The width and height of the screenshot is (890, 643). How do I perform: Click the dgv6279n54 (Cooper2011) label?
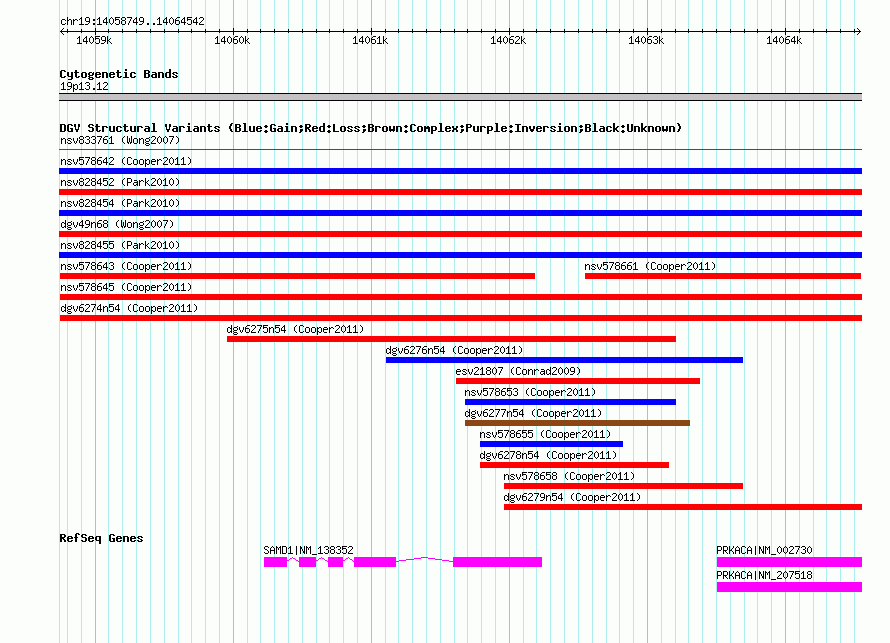coord(572,497)
